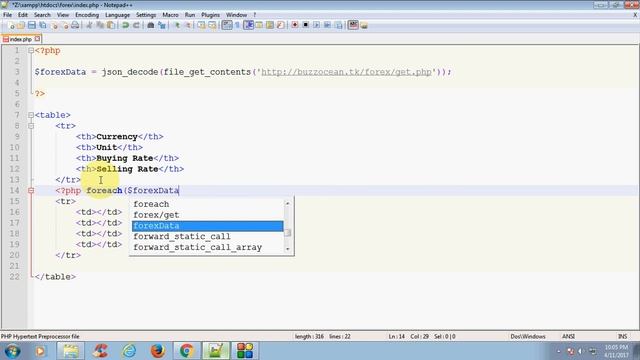Undo the last edit via toolbar
Screen dimensions: 640x360
click(x=125, y=25)
